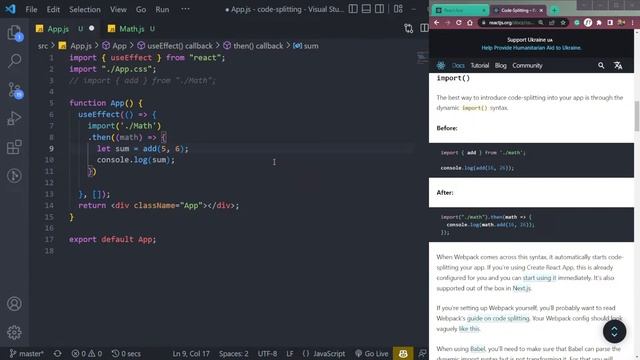
Task: Follow the 'start using it' link
Action: pos(539,278)
